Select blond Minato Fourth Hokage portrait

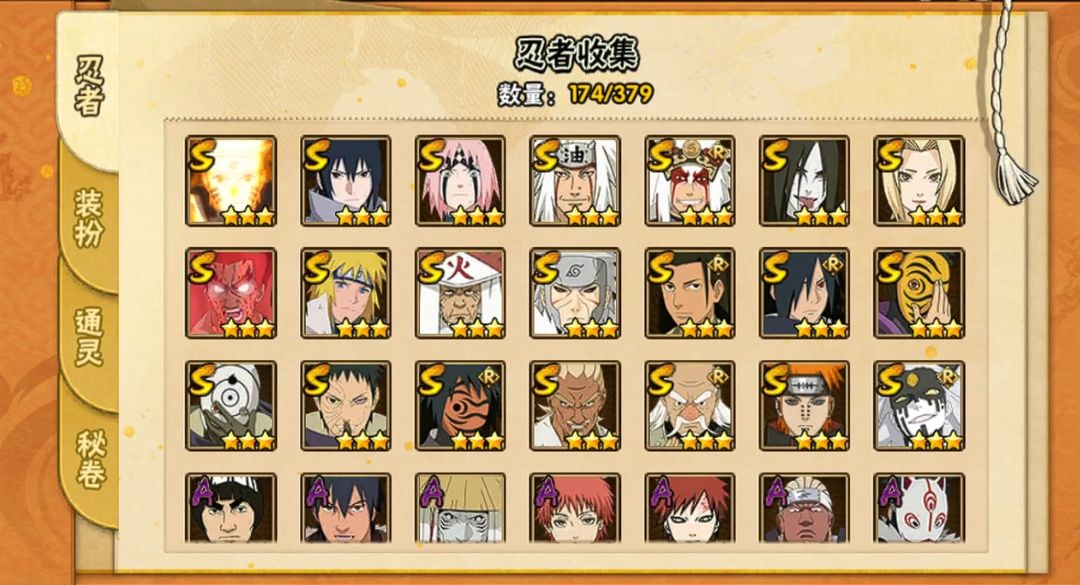346,293
